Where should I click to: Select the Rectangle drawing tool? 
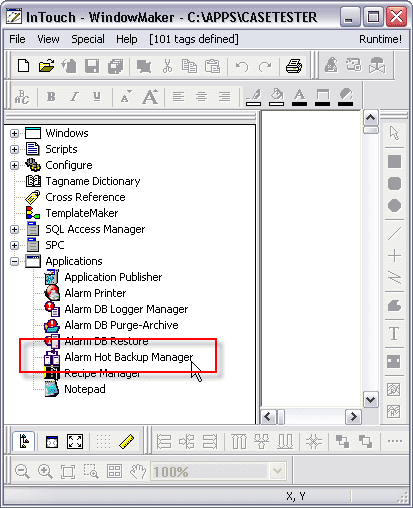[x=394, y=162]
